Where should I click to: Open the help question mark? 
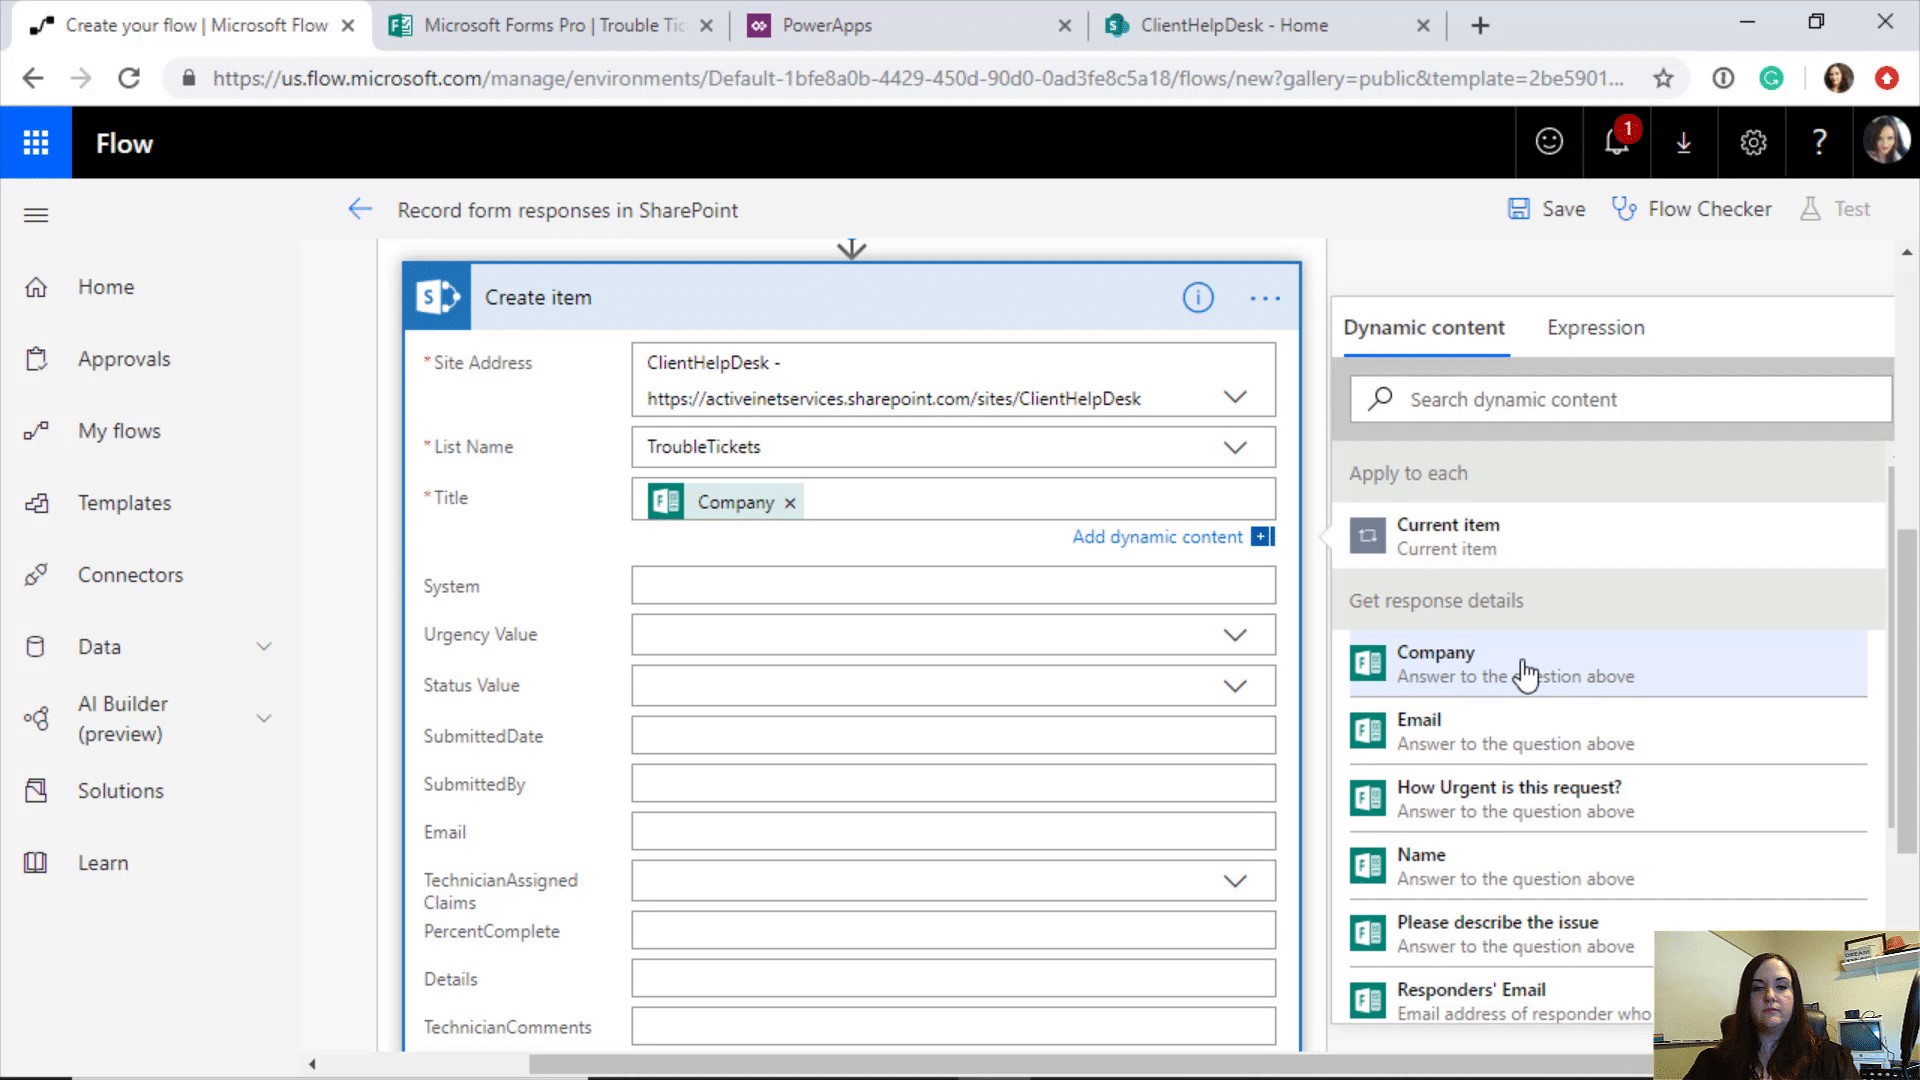coord(1820,142)
